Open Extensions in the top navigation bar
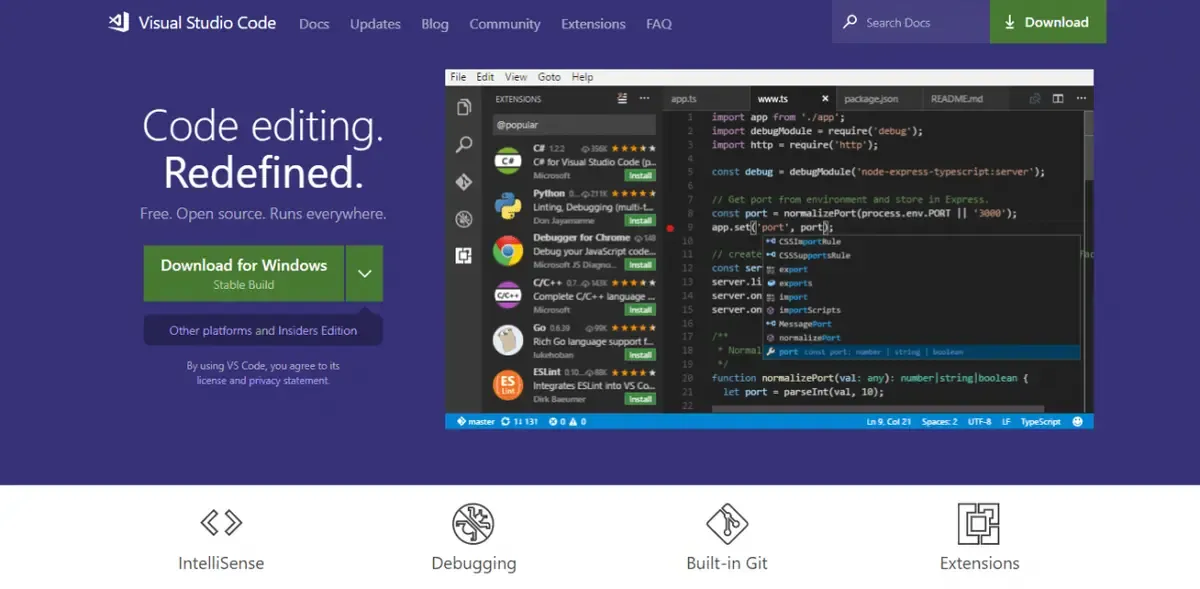Screen dimensions: 1200x589 (x=593, y=24)
